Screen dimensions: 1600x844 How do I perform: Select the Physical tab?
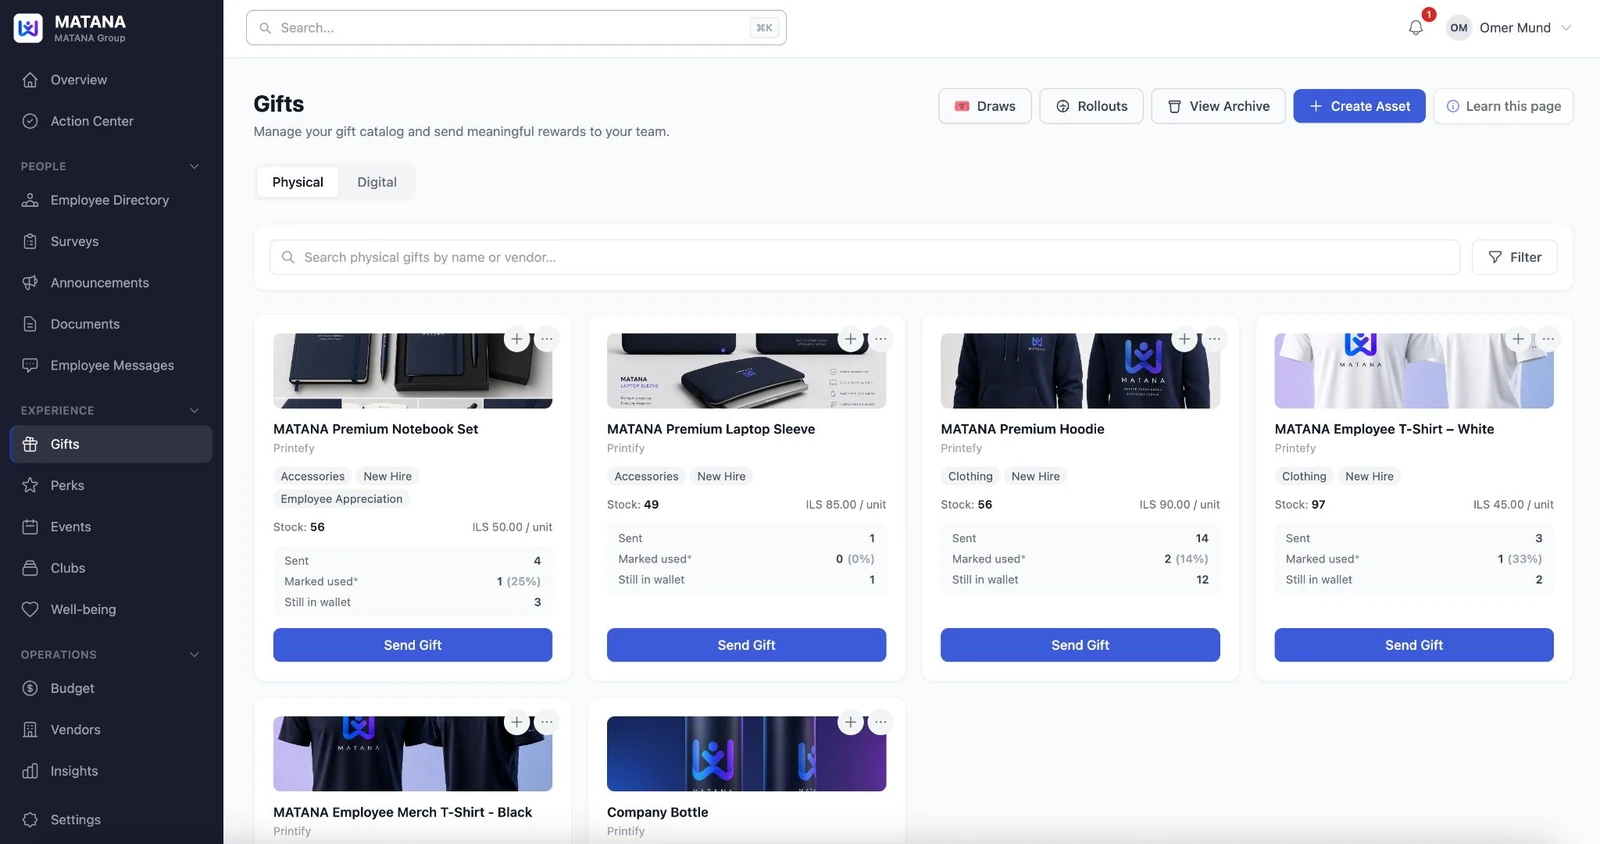pyautogui.click(x=298, y=182)
